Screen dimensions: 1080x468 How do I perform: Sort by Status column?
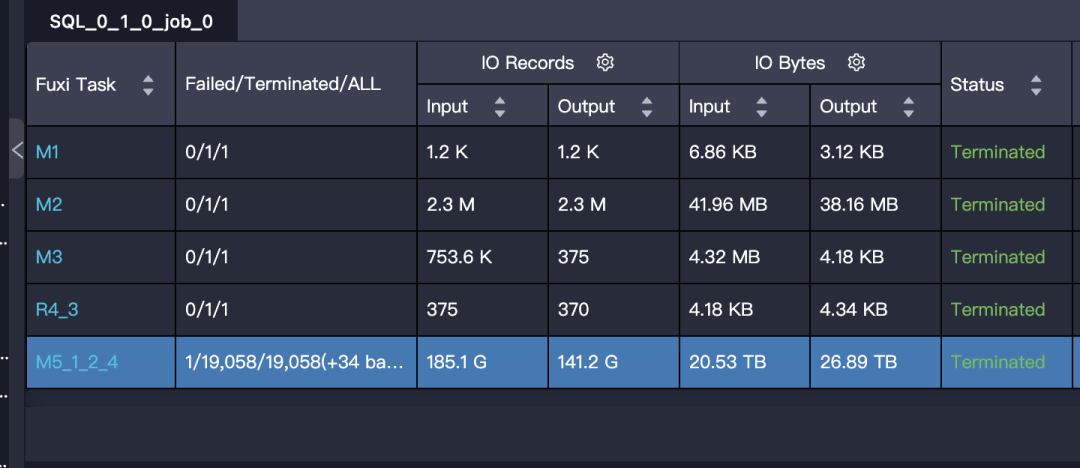pyautogui.click(x=1036, y=85)
